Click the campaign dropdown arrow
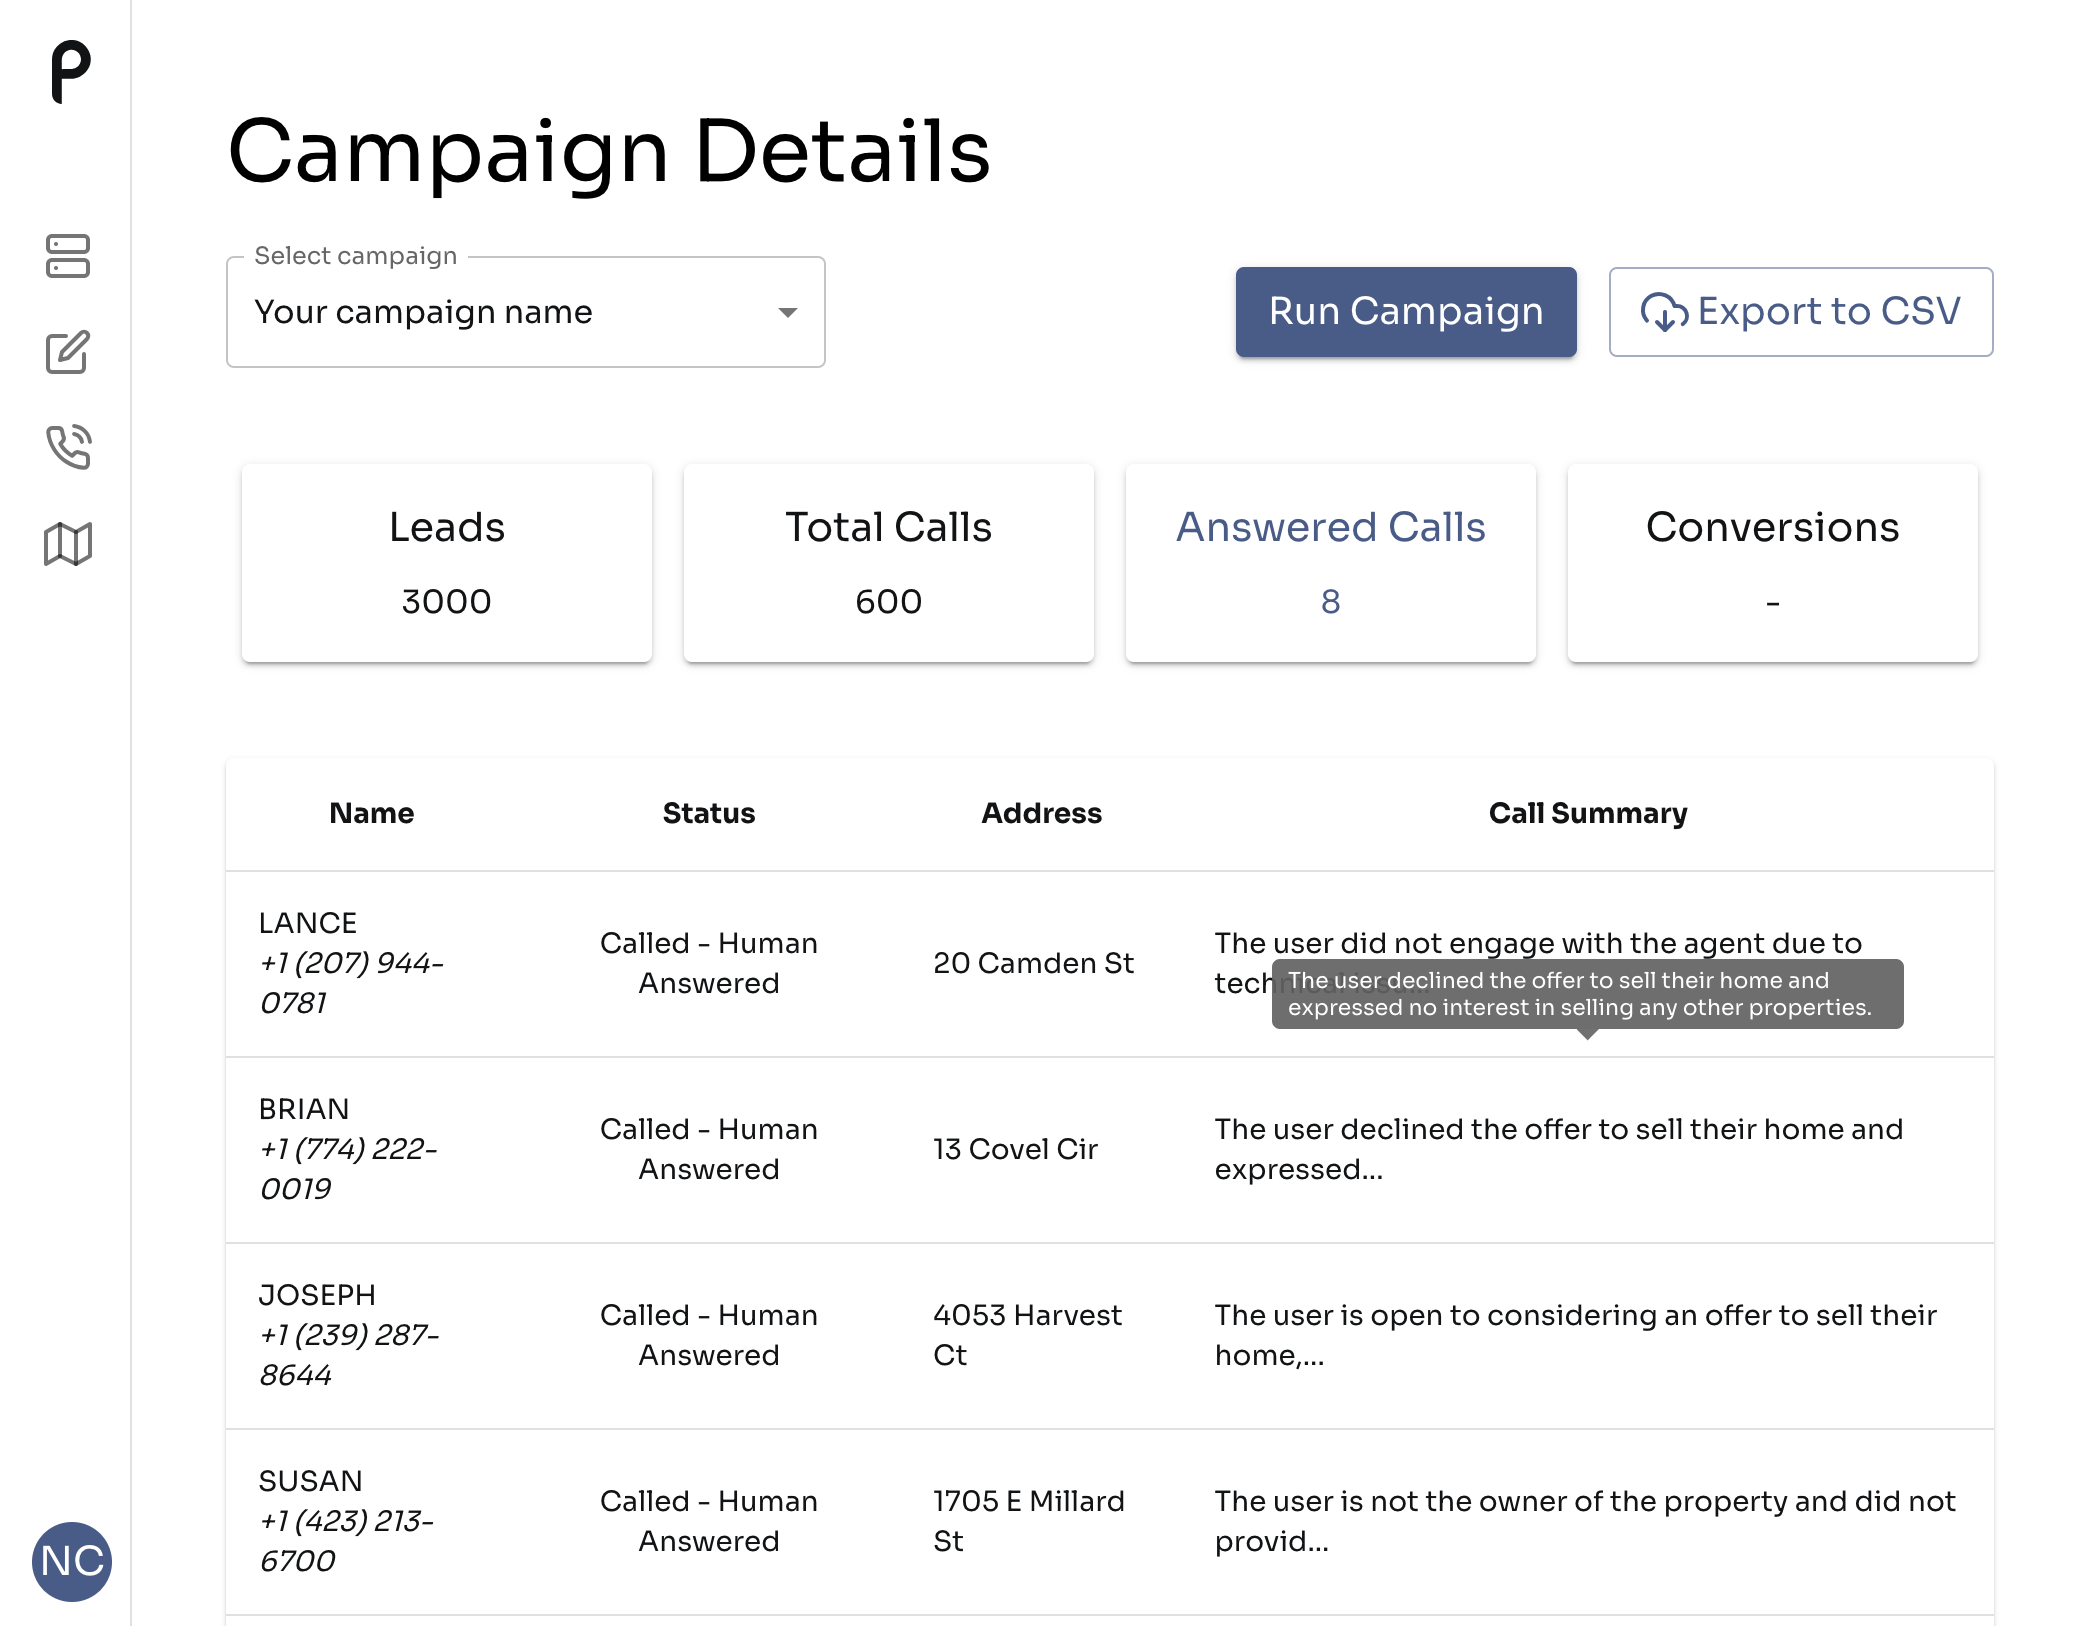Screen dimensions: 2090x1626 pyautogui.click(x=788, y=313)
